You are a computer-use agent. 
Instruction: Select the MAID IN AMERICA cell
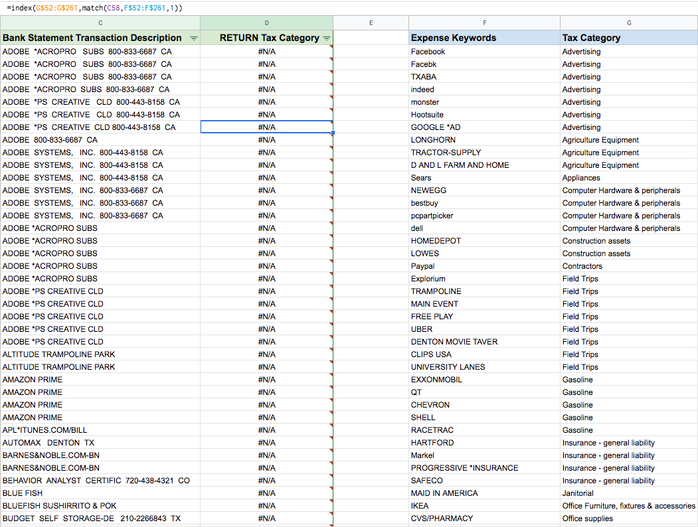pyautogui.click(x=484, y=493)
